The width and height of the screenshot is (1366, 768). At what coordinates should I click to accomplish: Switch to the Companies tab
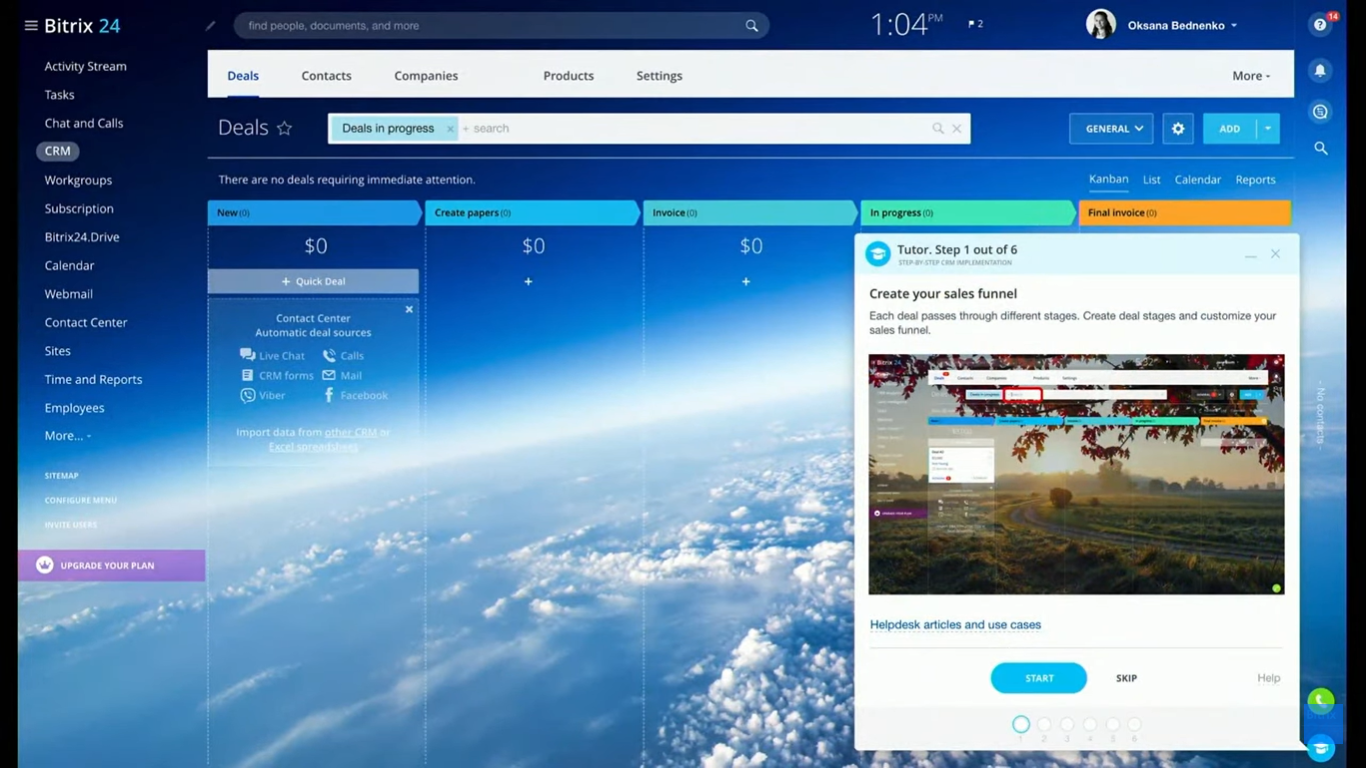click(426, 76)
